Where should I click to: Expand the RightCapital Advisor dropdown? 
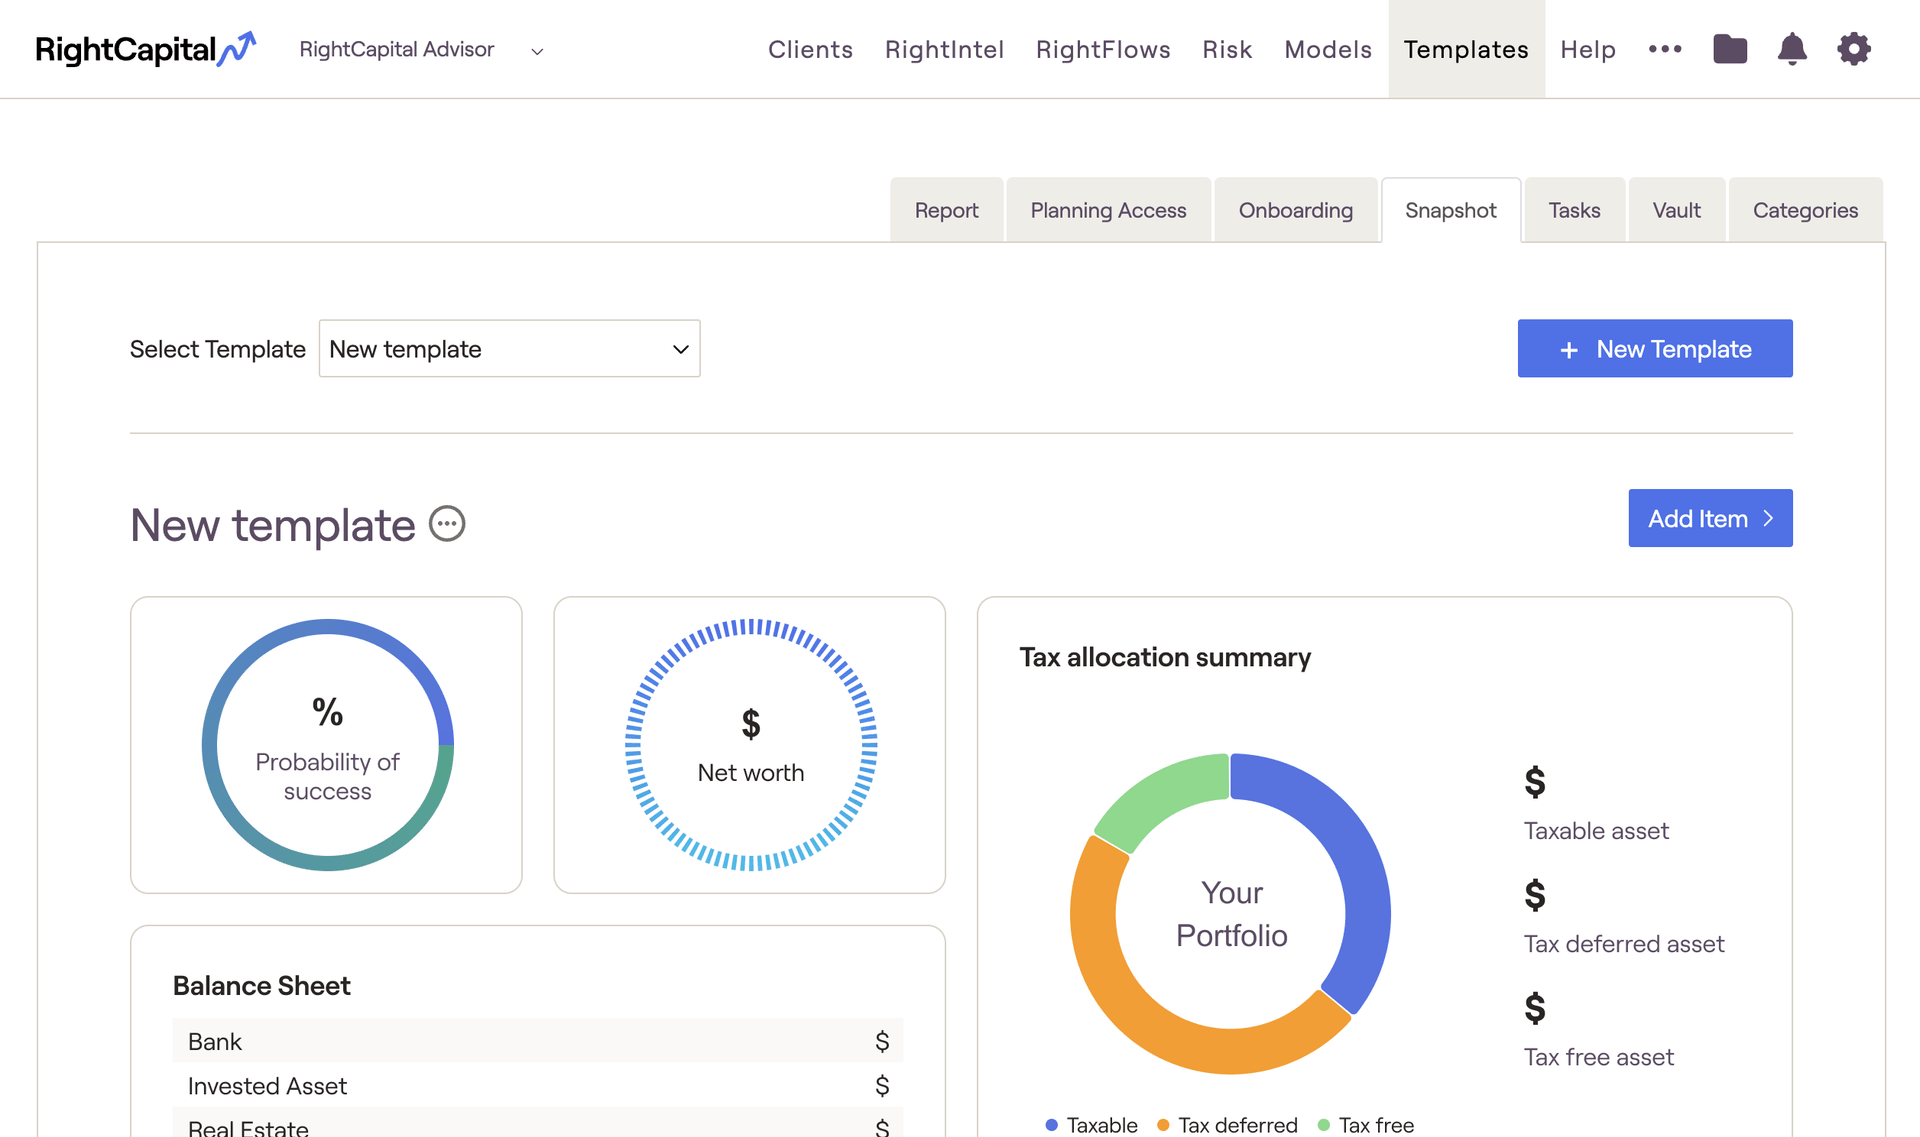point(421,50)
